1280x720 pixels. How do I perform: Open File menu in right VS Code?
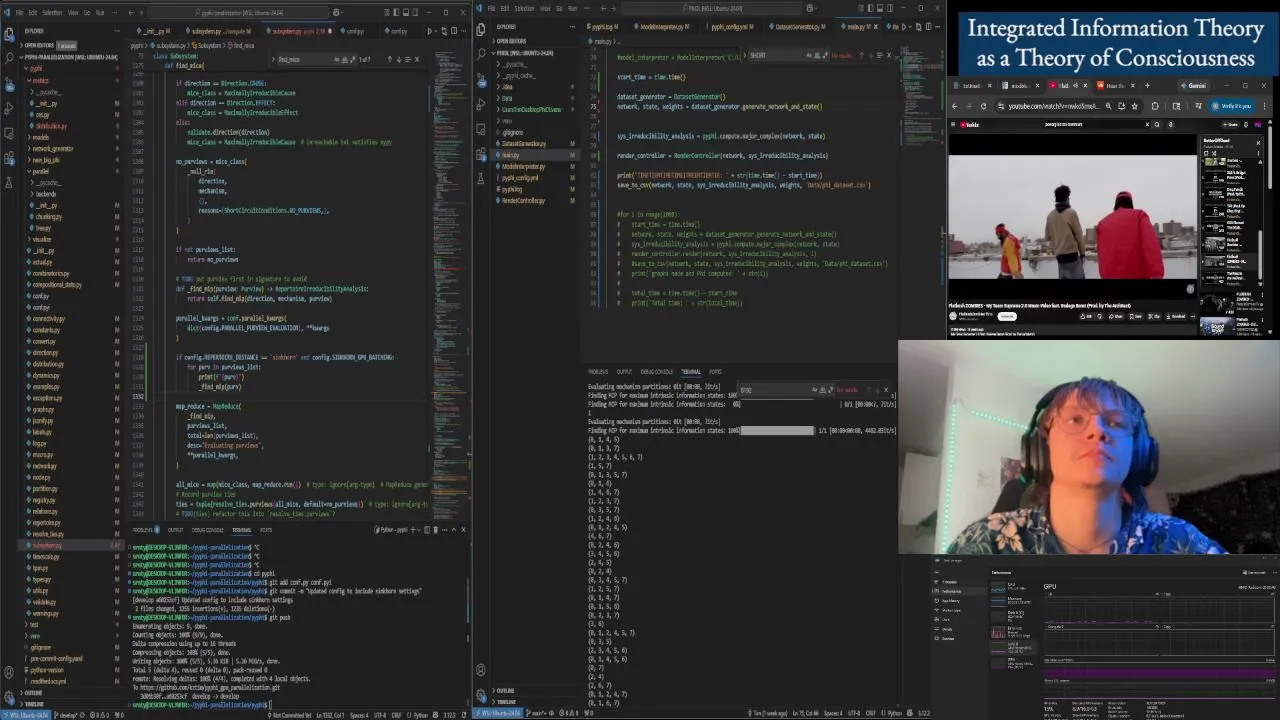(492, 8)
